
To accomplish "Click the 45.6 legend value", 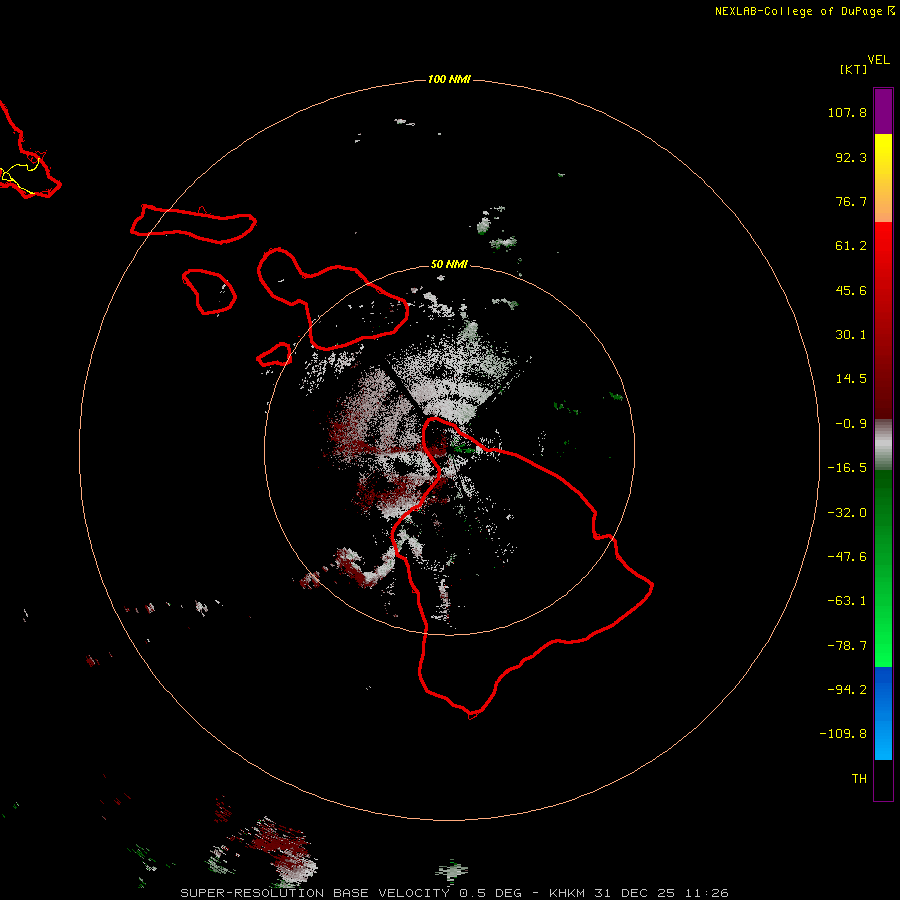I will (851, 290).
